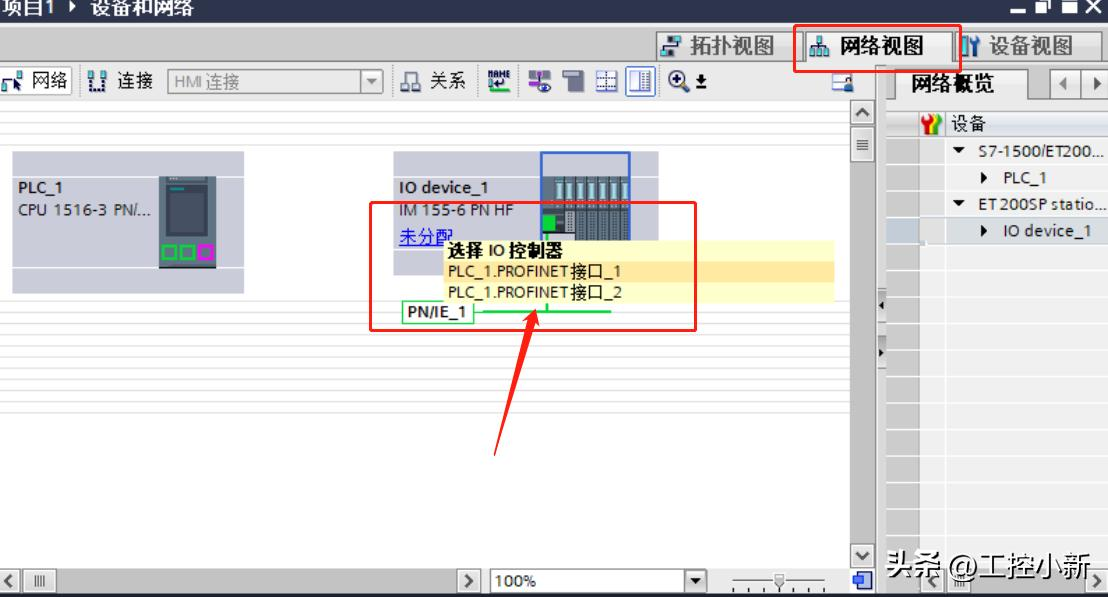Image resolution: width=1108 pixels, height=597 pixels.
Task: Click the vertical scrollbar up arrow
Action: (862, 113)
